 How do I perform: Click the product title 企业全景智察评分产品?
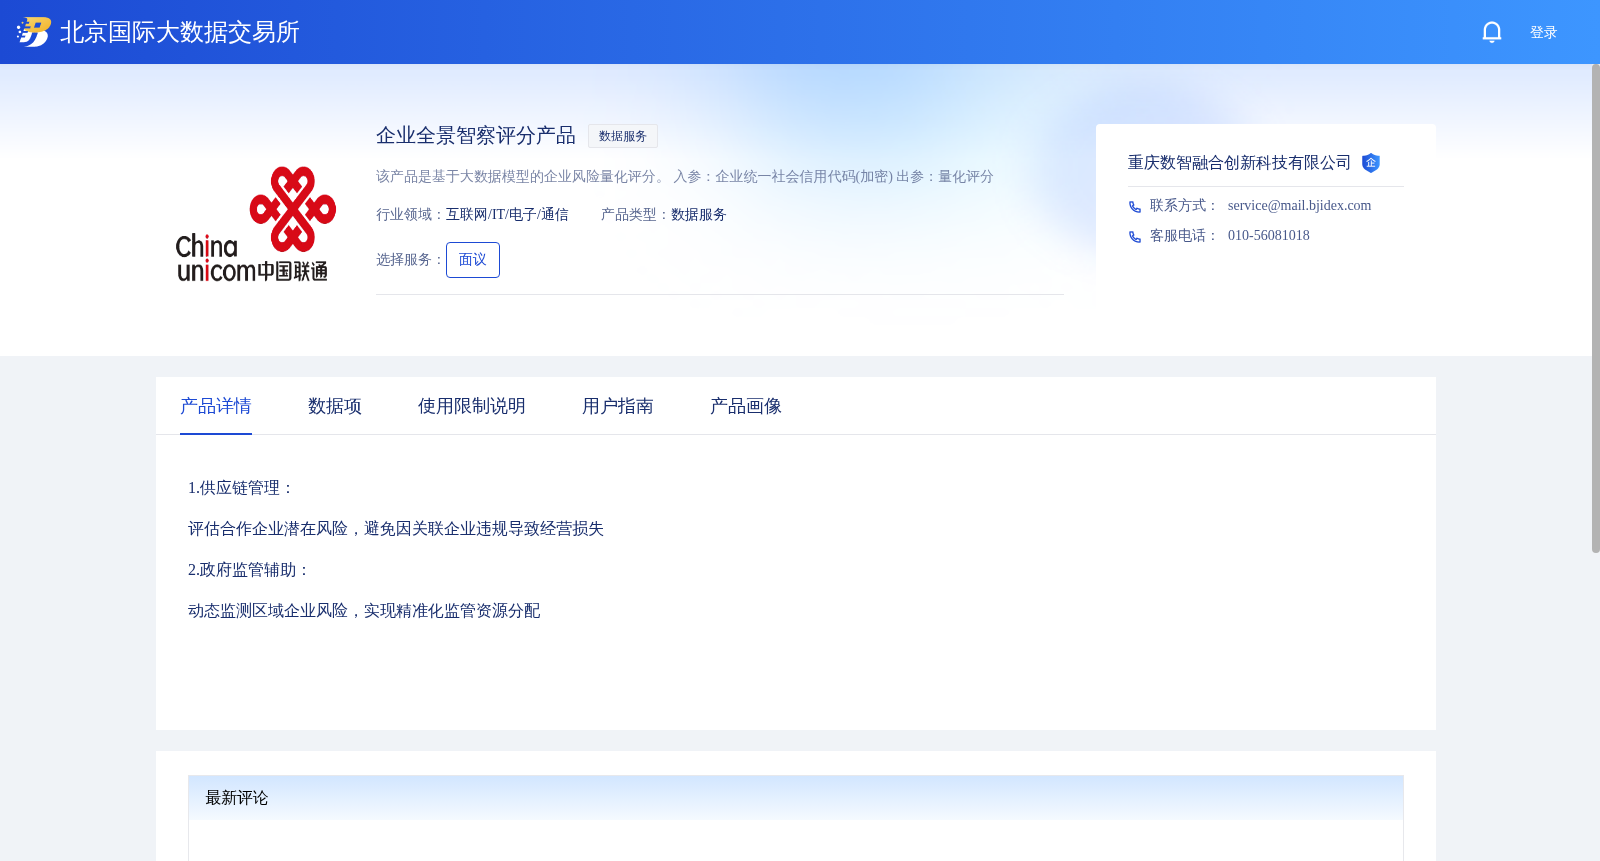(476, 136)
